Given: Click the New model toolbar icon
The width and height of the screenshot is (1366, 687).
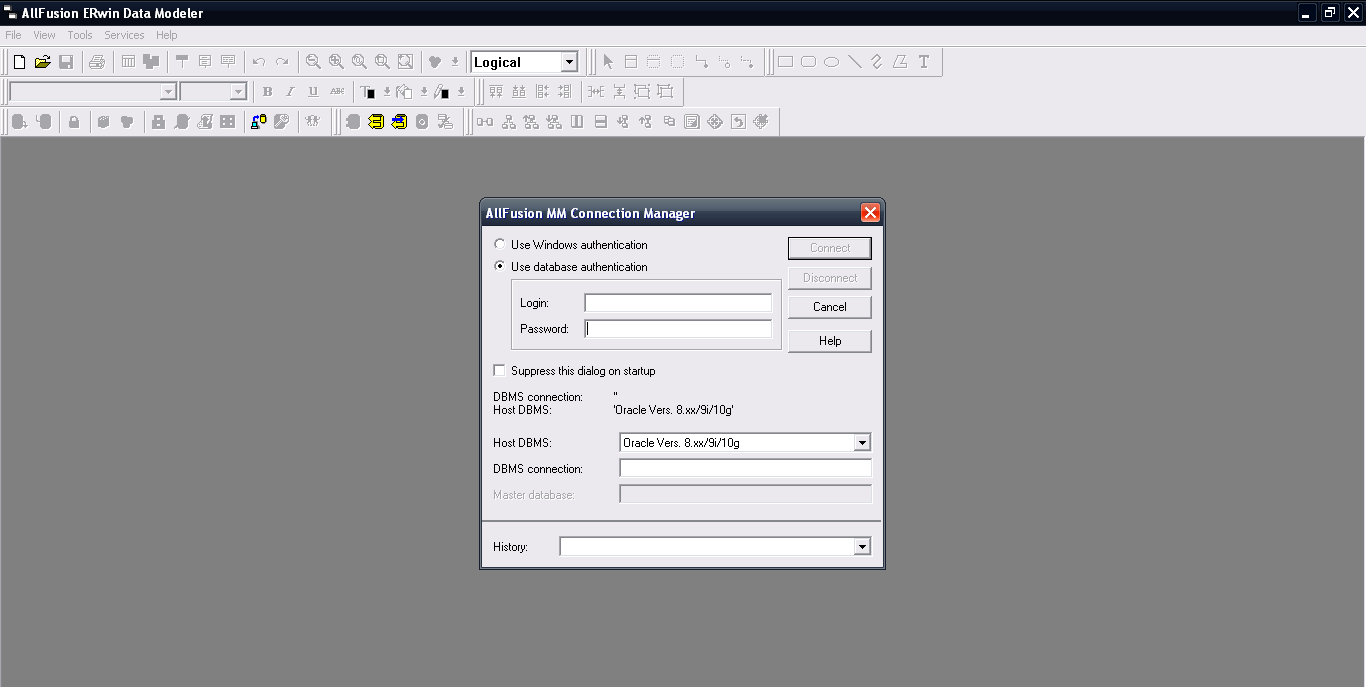Looking at the screenshot, I should tap(19, 62).
